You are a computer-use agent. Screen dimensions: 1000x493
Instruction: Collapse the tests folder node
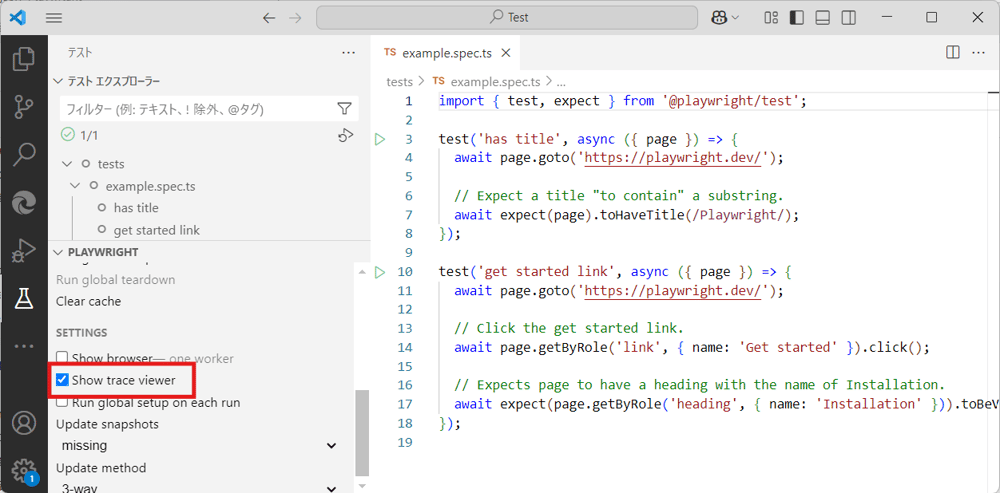tap(67, 164)
